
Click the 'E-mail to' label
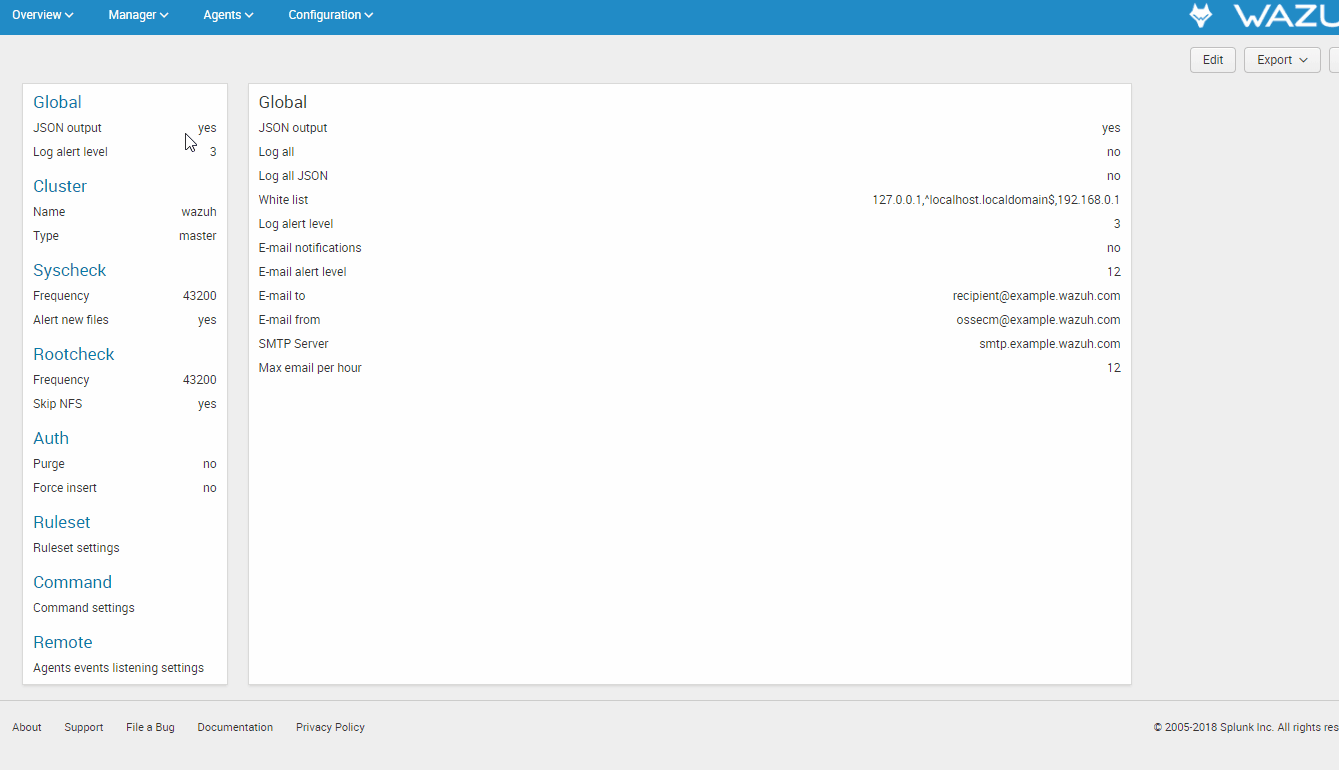[282, 296]
